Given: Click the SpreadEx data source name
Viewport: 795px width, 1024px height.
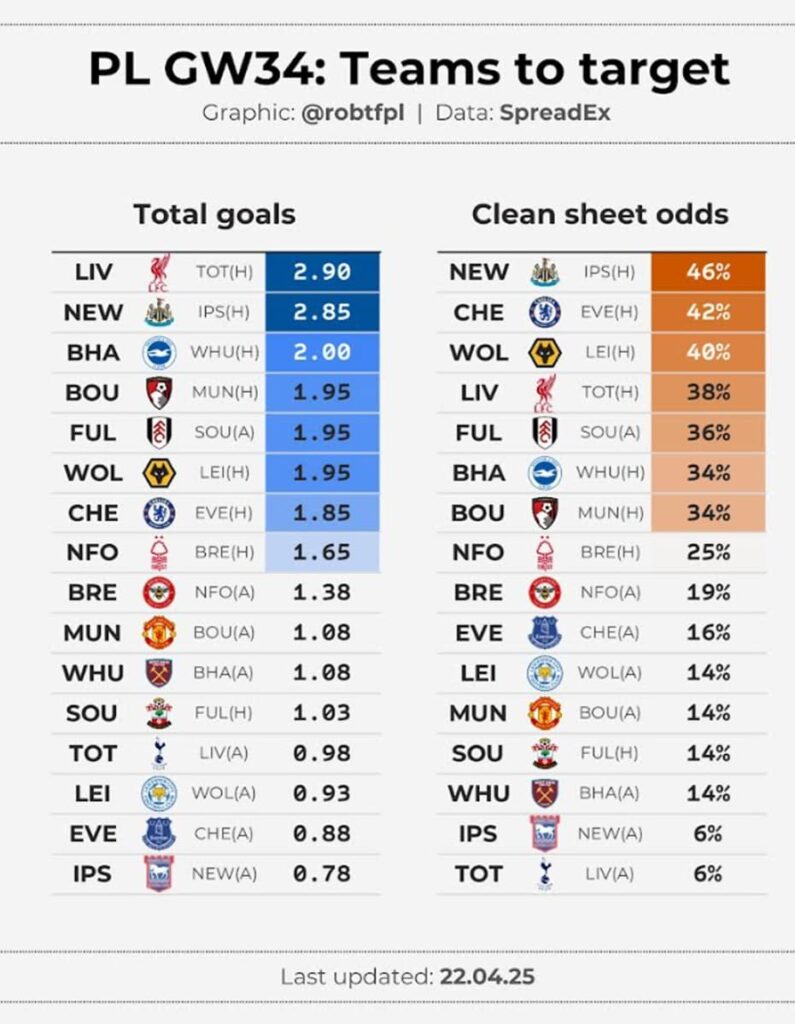Looking at the screenshot, I should click(555, 113).
